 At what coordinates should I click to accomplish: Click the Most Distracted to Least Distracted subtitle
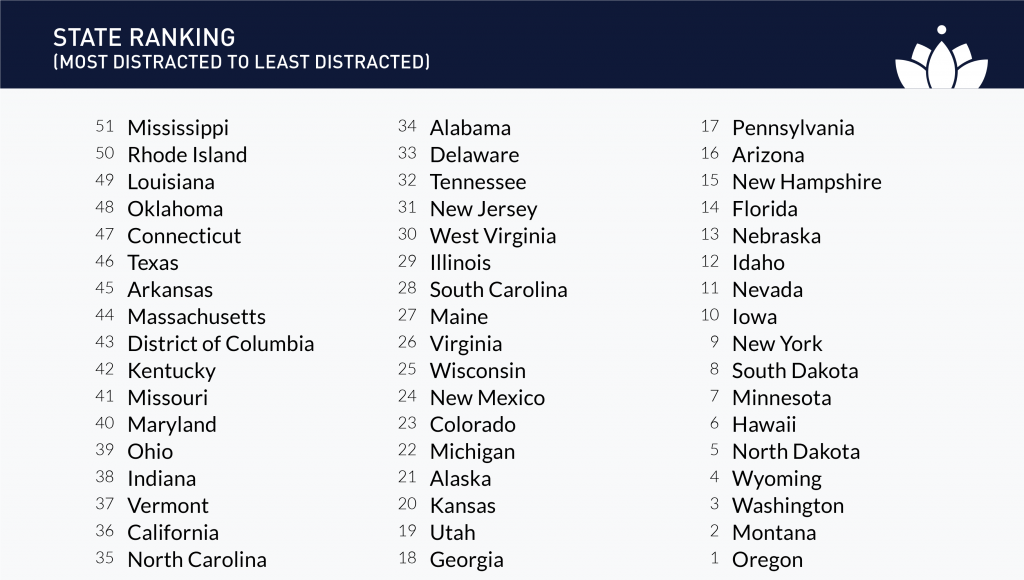[x=242, y=62]
